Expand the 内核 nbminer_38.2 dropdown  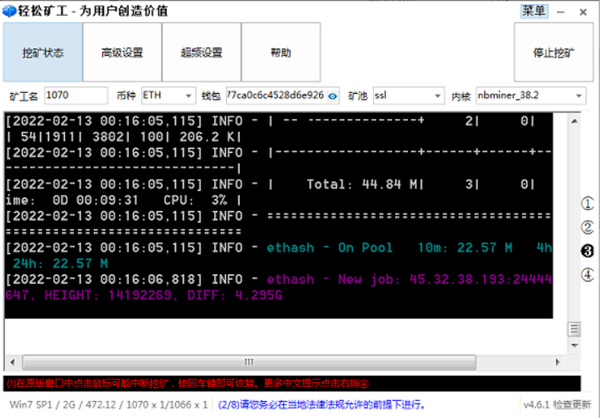pos(579,96)
